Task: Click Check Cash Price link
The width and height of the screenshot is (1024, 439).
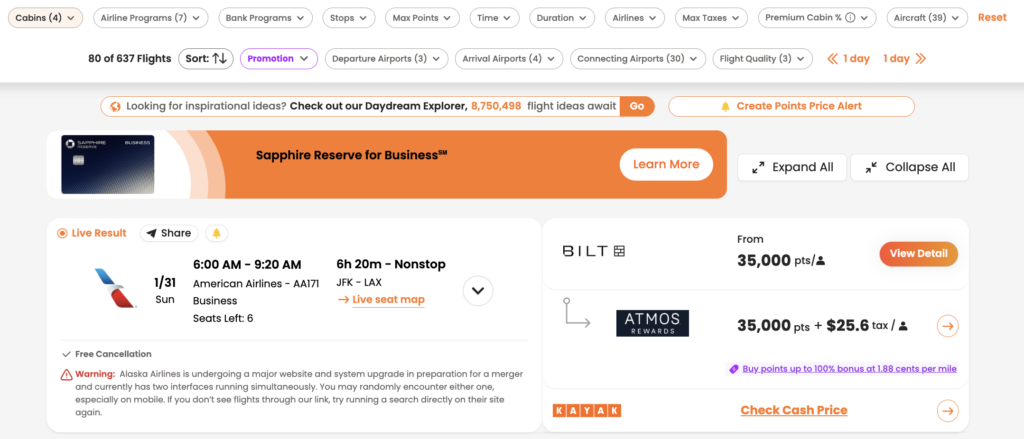Action: pos(793,410)
